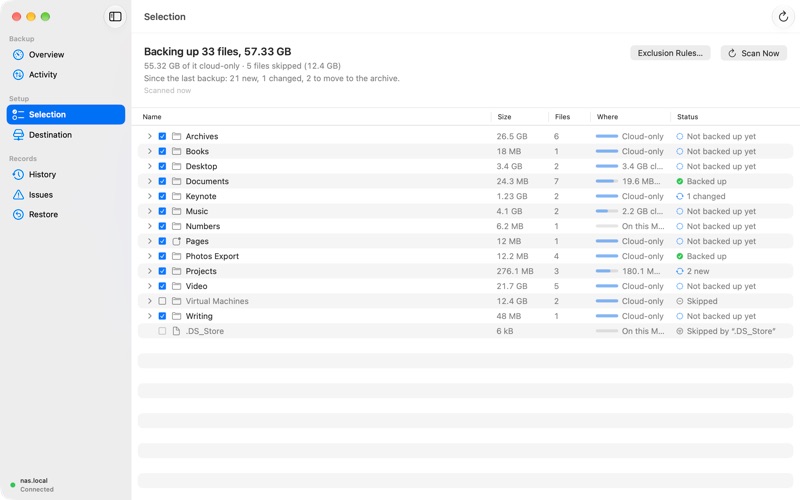Open the Issues page
The width and height of the screenshot is (800, 500).
[66, 194]
